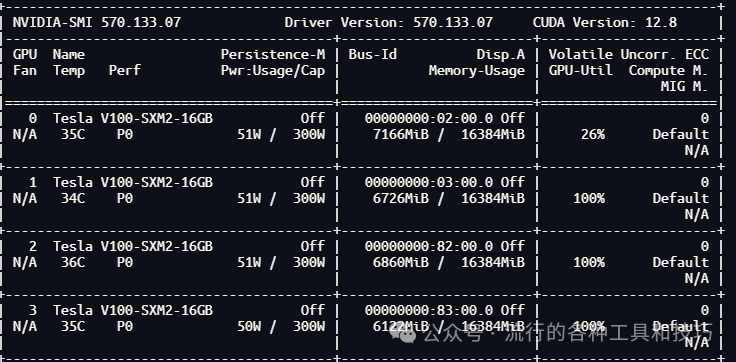Click GPU 0 Tesla V100-SXM2-16GB name
The width and height of the screenshot is (736, 362).
point(133,118)
